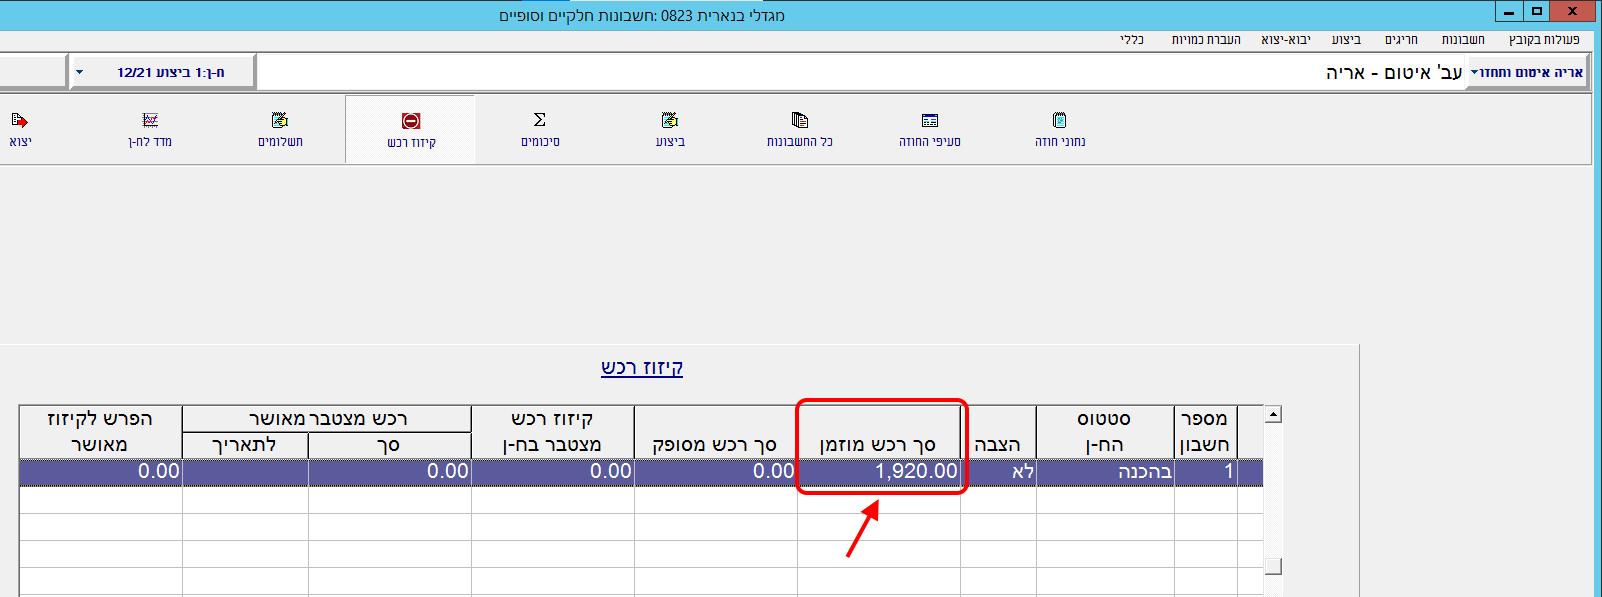Viewport: 1602px width, 597px height.
Task: Open the יבוא-יצוא menu
Action: [1286, 39]
